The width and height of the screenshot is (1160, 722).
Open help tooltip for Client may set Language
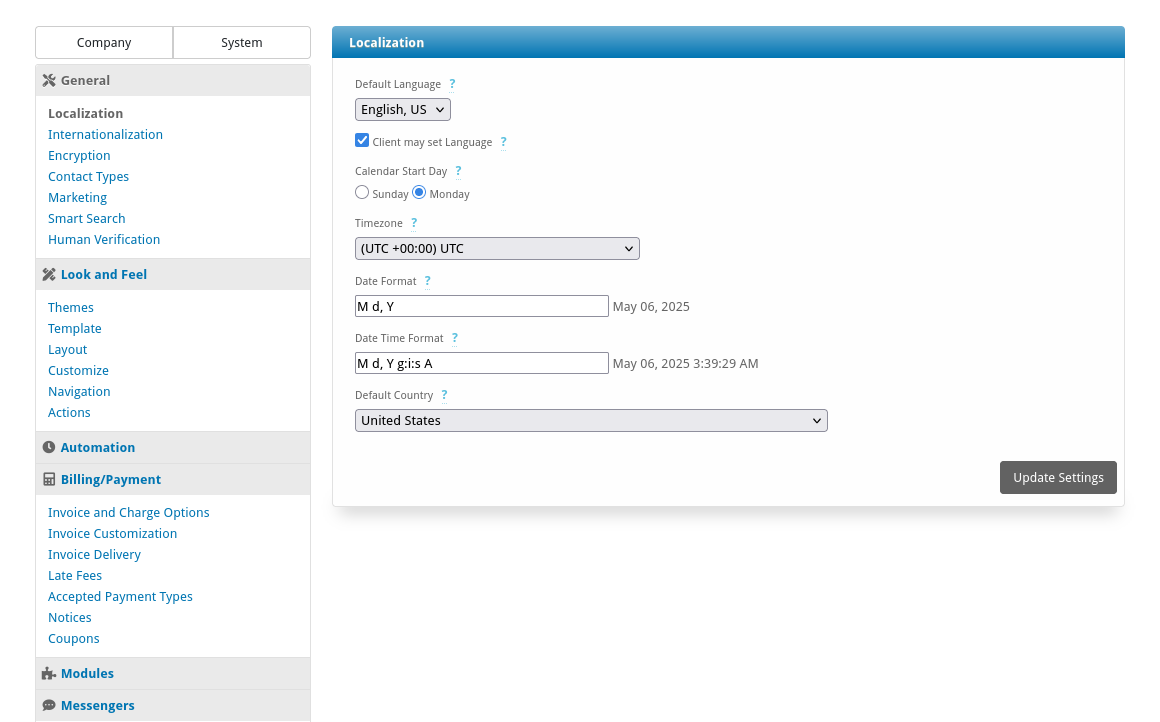pos(503,142)
